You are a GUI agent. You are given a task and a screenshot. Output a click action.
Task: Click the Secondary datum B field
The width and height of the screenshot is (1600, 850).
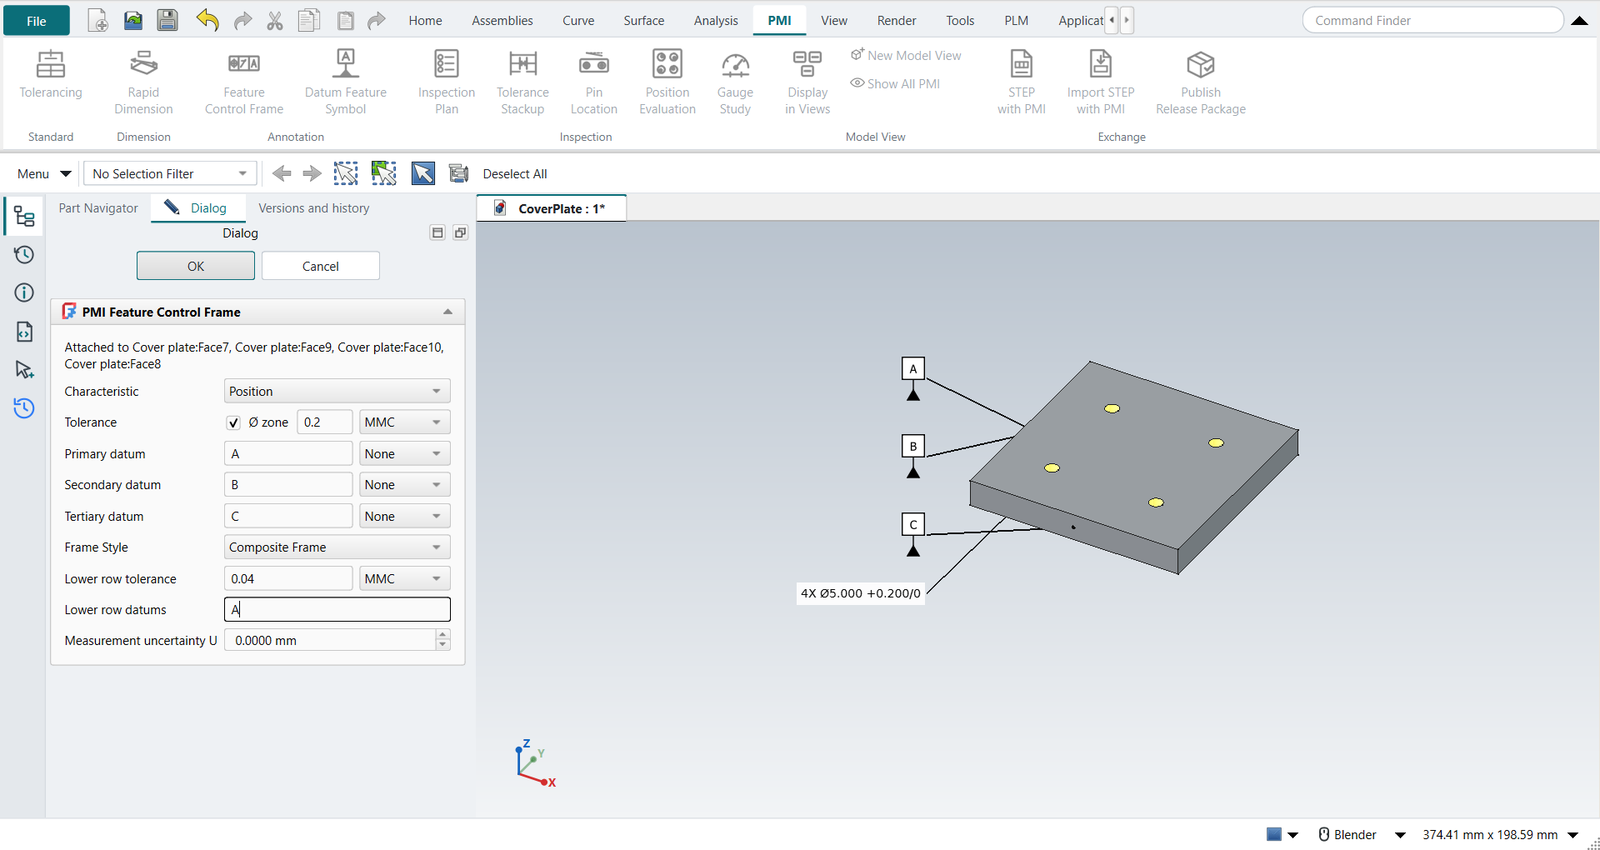pyautogui.click(x=288, y=485)
